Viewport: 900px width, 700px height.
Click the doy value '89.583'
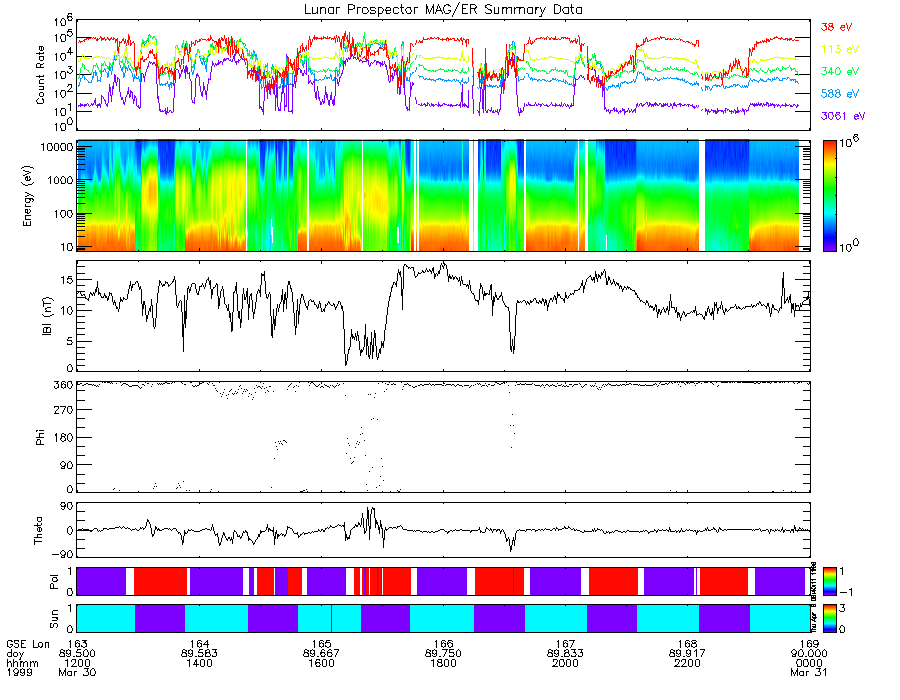(x=199, y=654)
